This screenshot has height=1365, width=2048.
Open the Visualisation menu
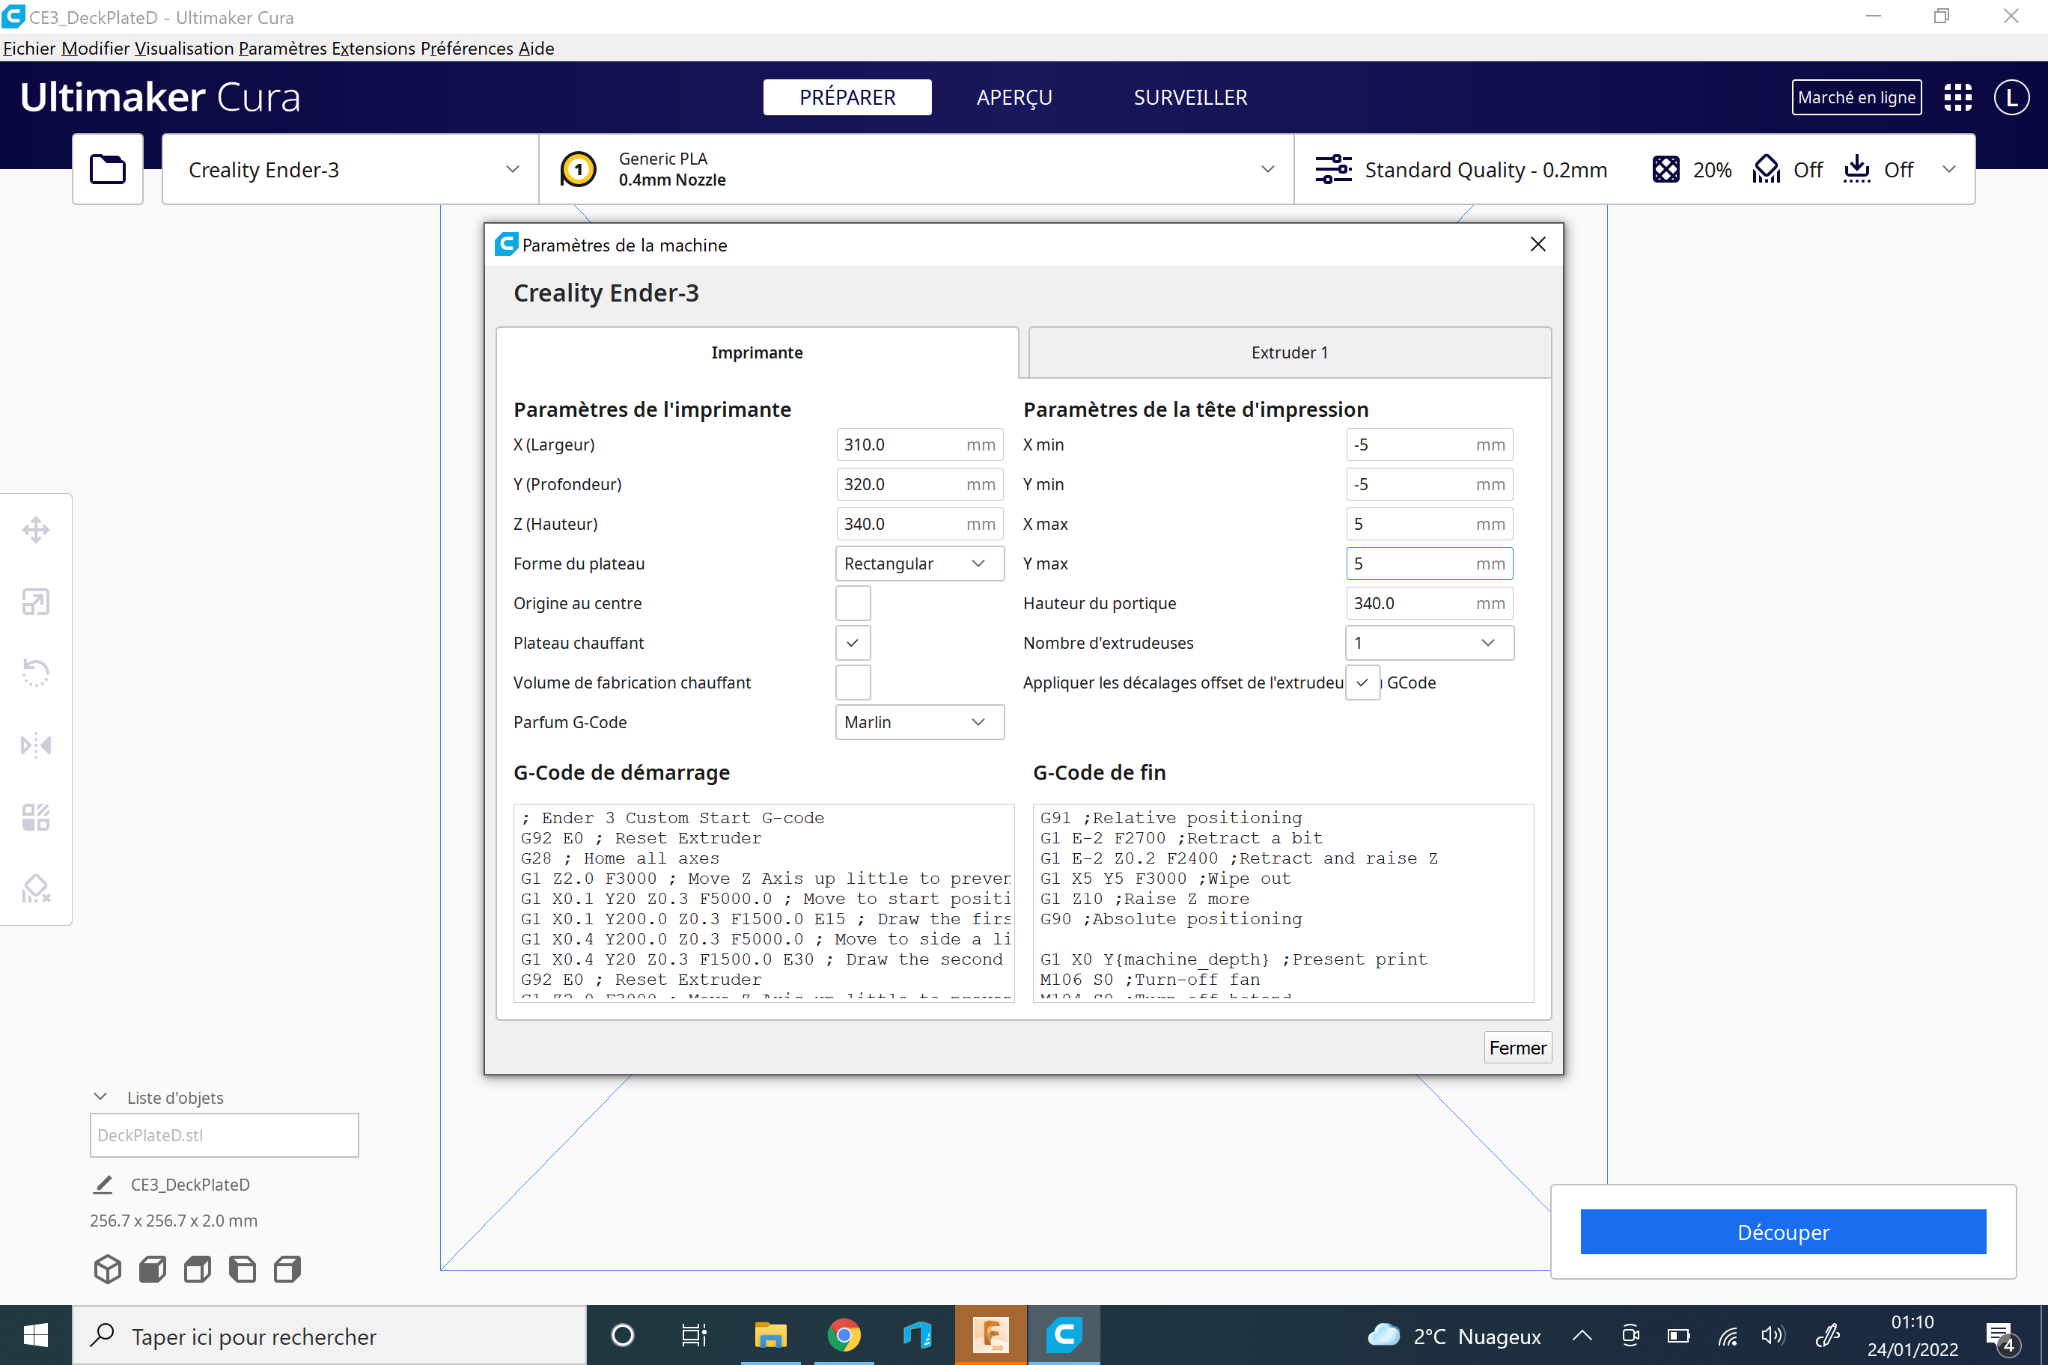coord(184,48)
